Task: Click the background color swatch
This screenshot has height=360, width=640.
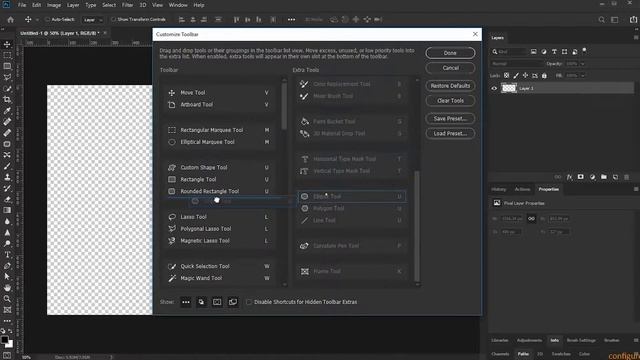Action: tap(9, 344)
